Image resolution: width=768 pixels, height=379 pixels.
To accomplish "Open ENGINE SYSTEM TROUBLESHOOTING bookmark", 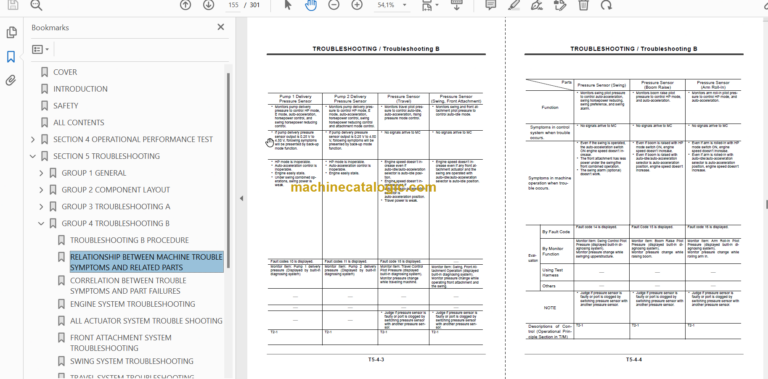I will click(132, 304).
